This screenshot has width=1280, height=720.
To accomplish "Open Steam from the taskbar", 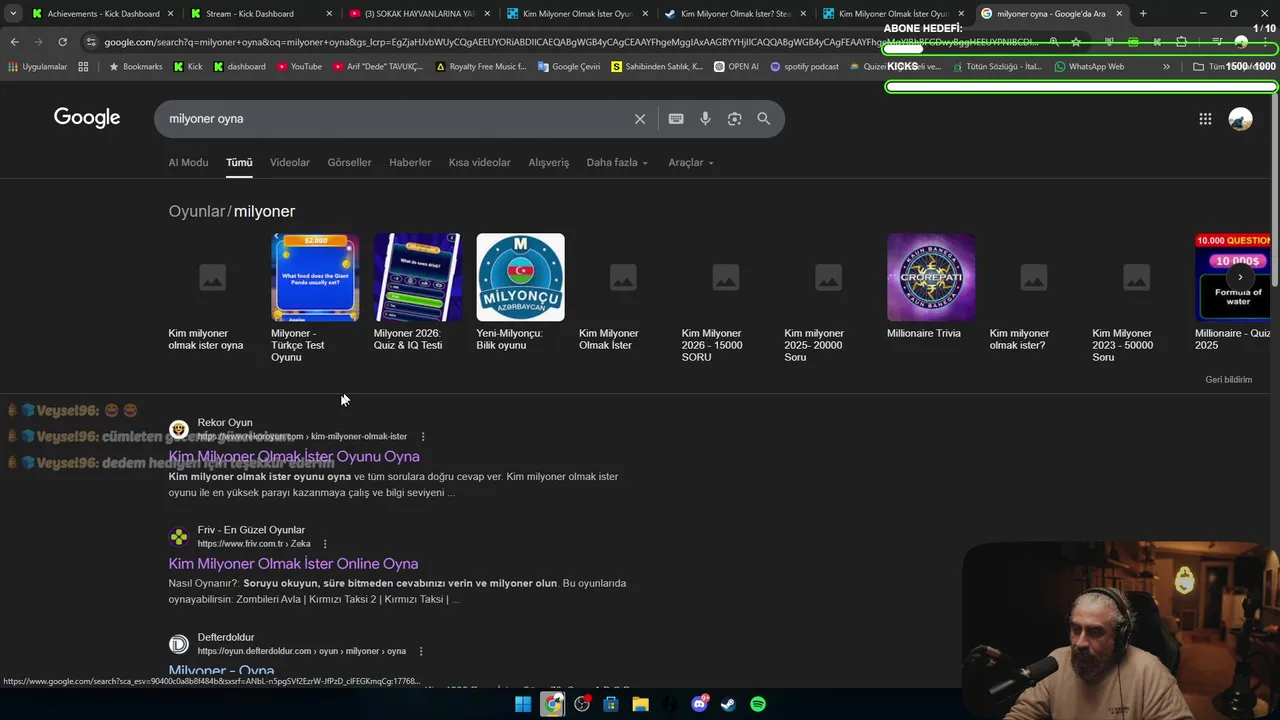I will point(728,704).
